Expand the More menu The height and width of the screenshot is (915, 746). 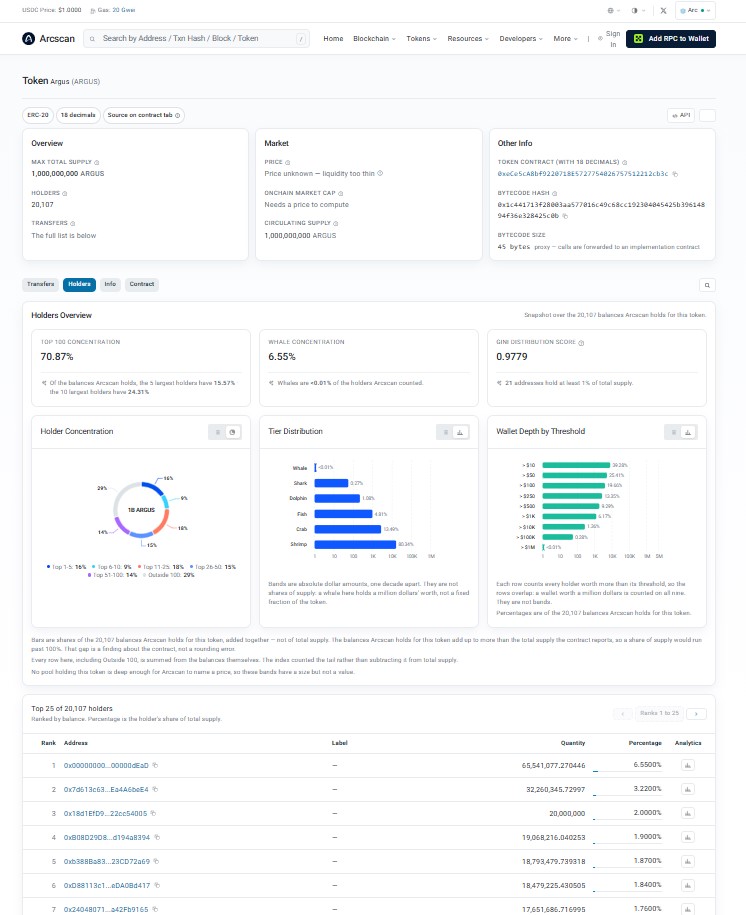(565, 39)
